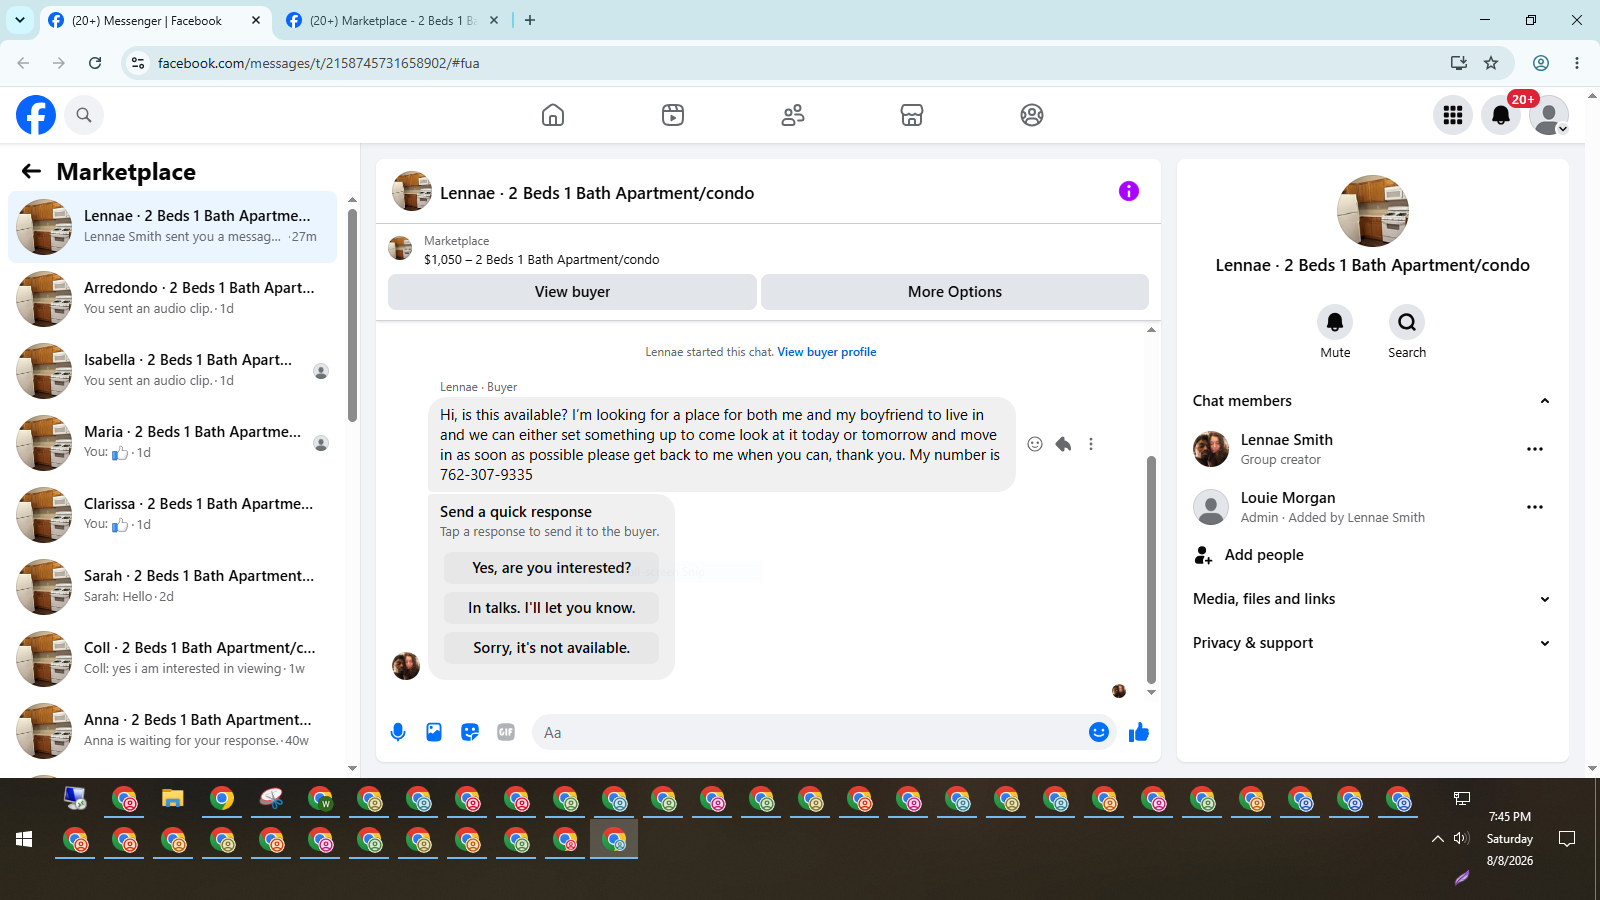The height and width of the screenshot is (900, 1600).
Task: Open the Maria conversation
Action: 172,443
